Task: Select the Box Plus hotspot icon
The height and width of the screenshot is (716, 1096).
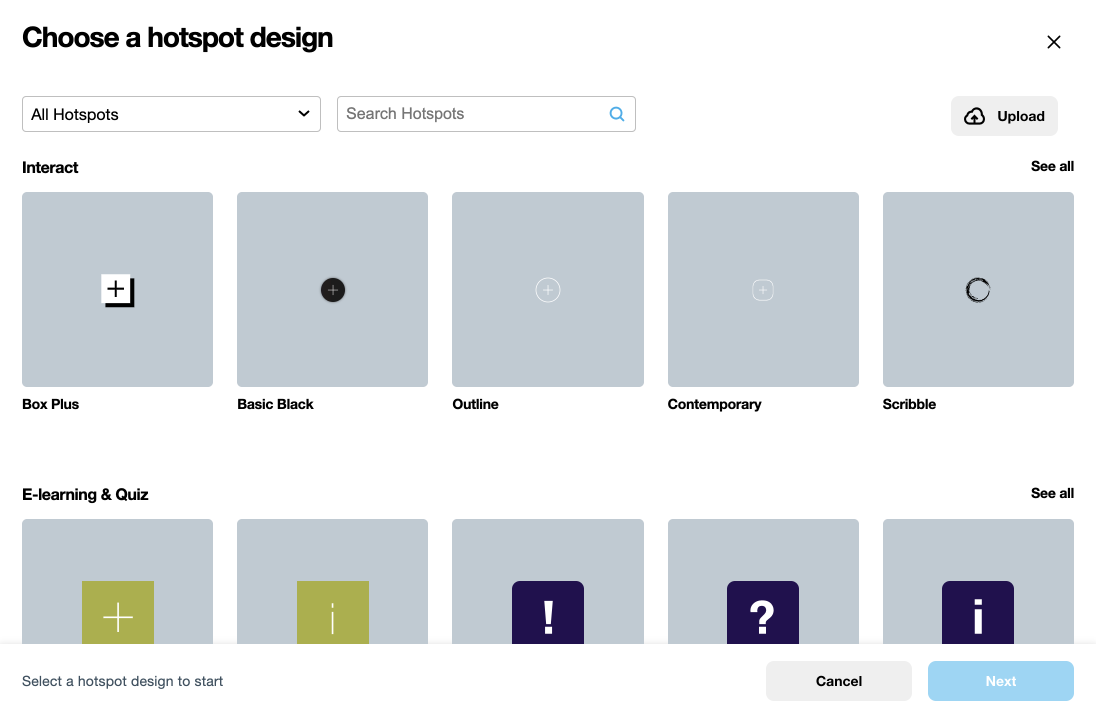Action: pos(117,290)
